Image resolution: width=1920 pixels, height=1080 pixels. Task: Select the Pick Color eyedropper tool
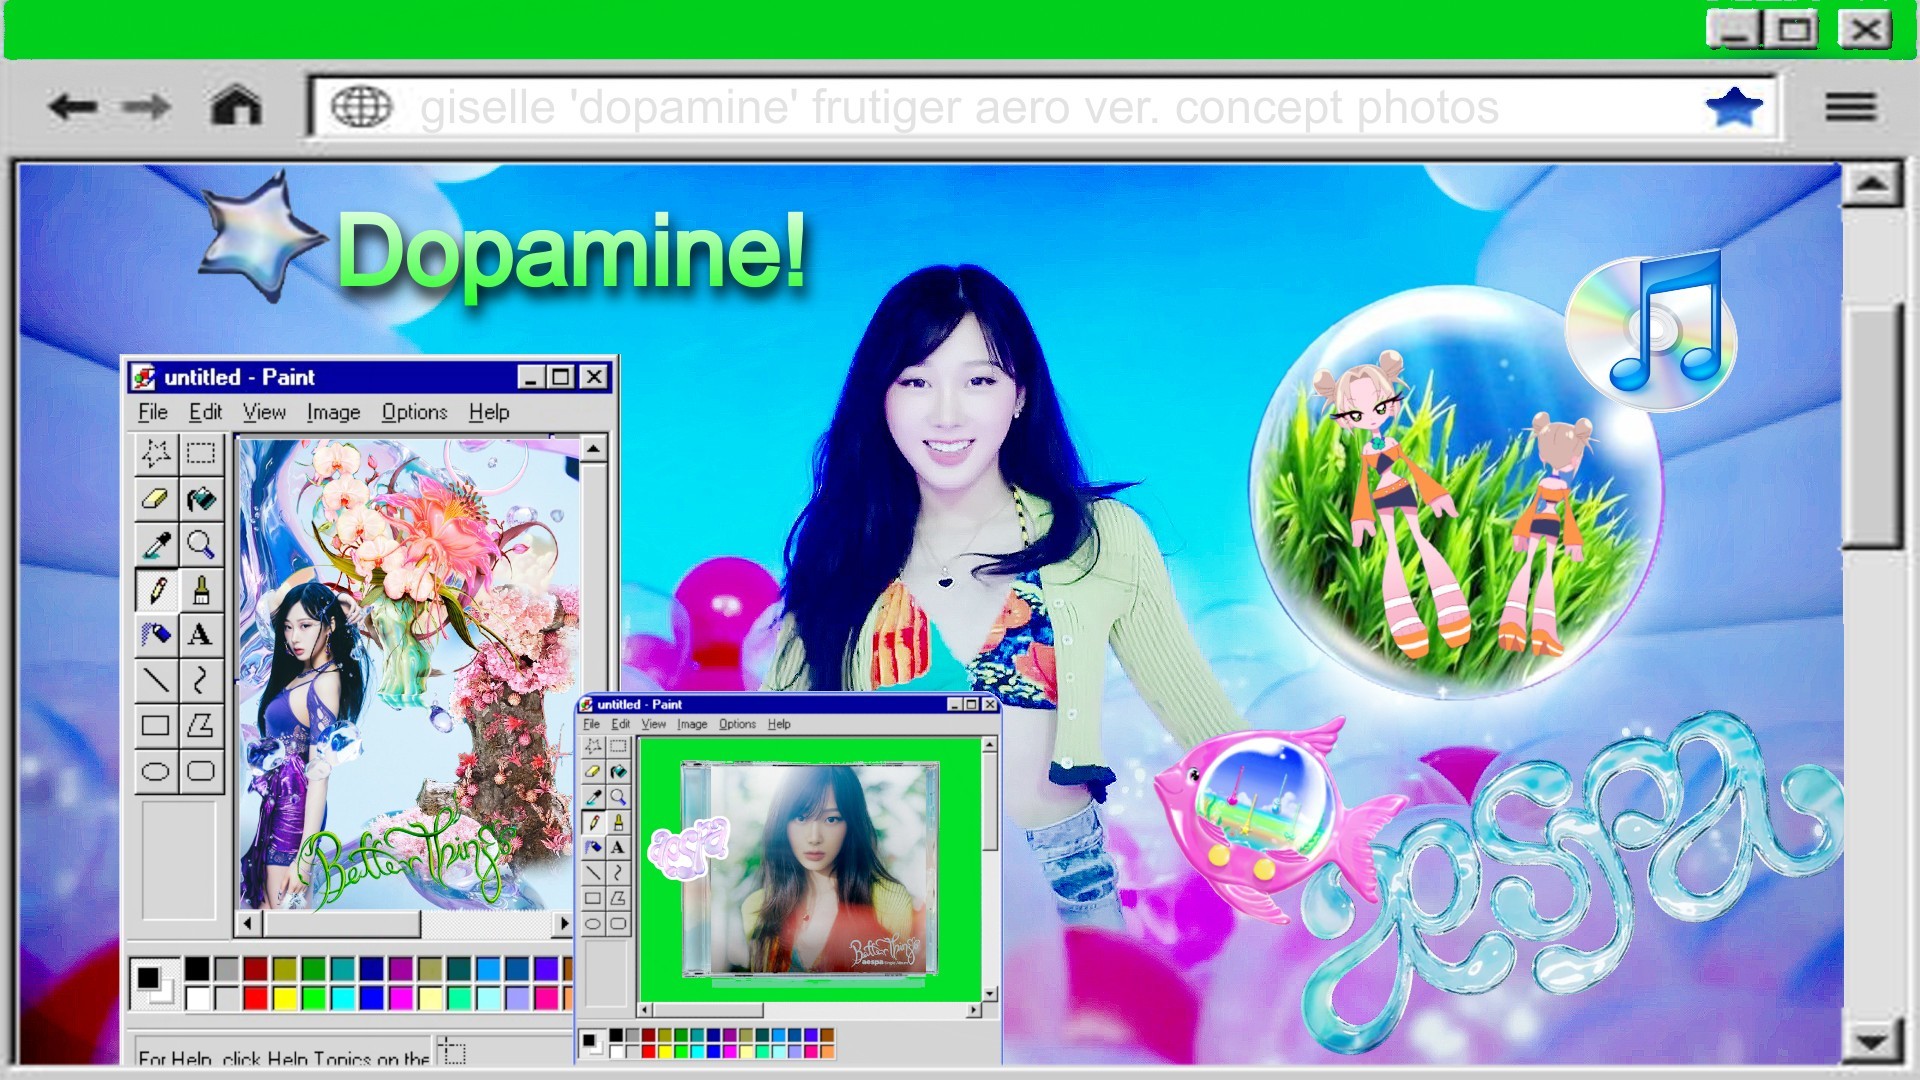tap(155, 544)
